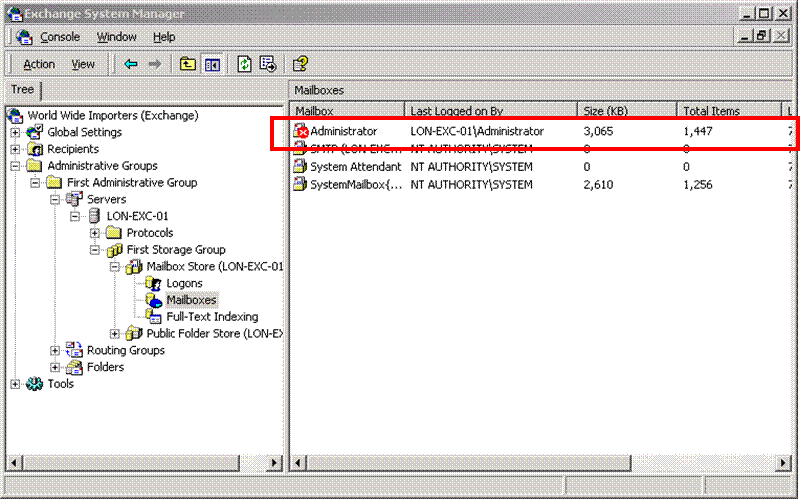Click the System Attendant mailbox icon
800x499 pixels.
[x=300, y=166]
